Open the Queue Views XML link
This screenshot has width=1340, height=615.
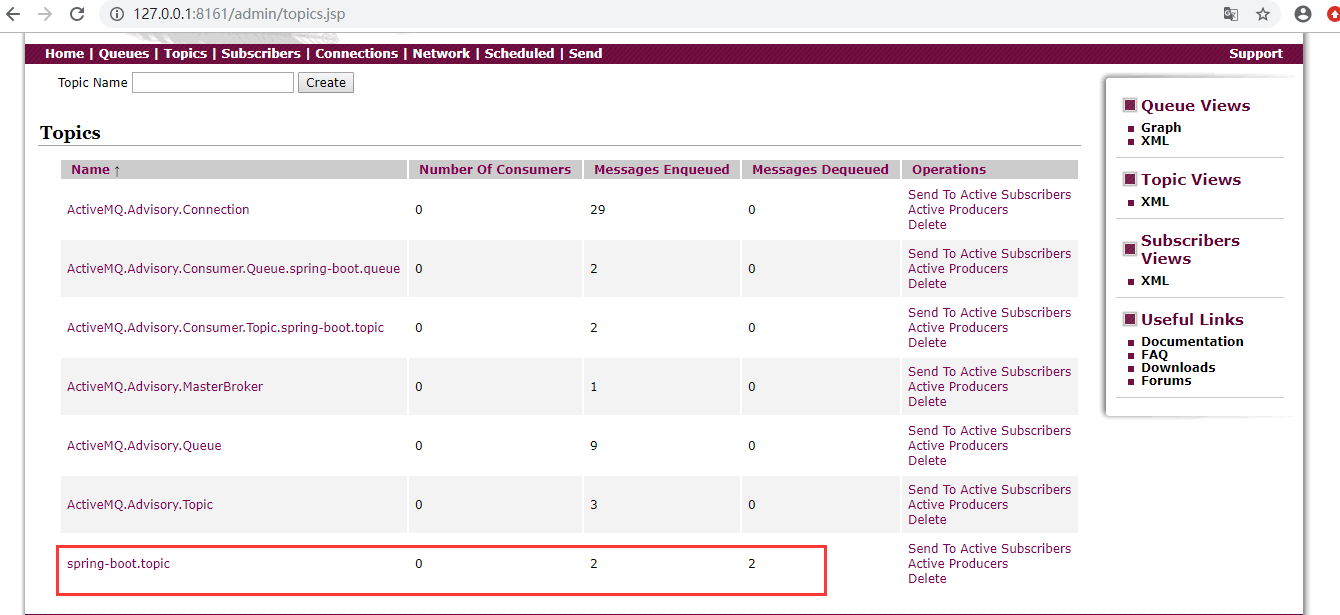pyautogui.click(x=1154, y=141)
